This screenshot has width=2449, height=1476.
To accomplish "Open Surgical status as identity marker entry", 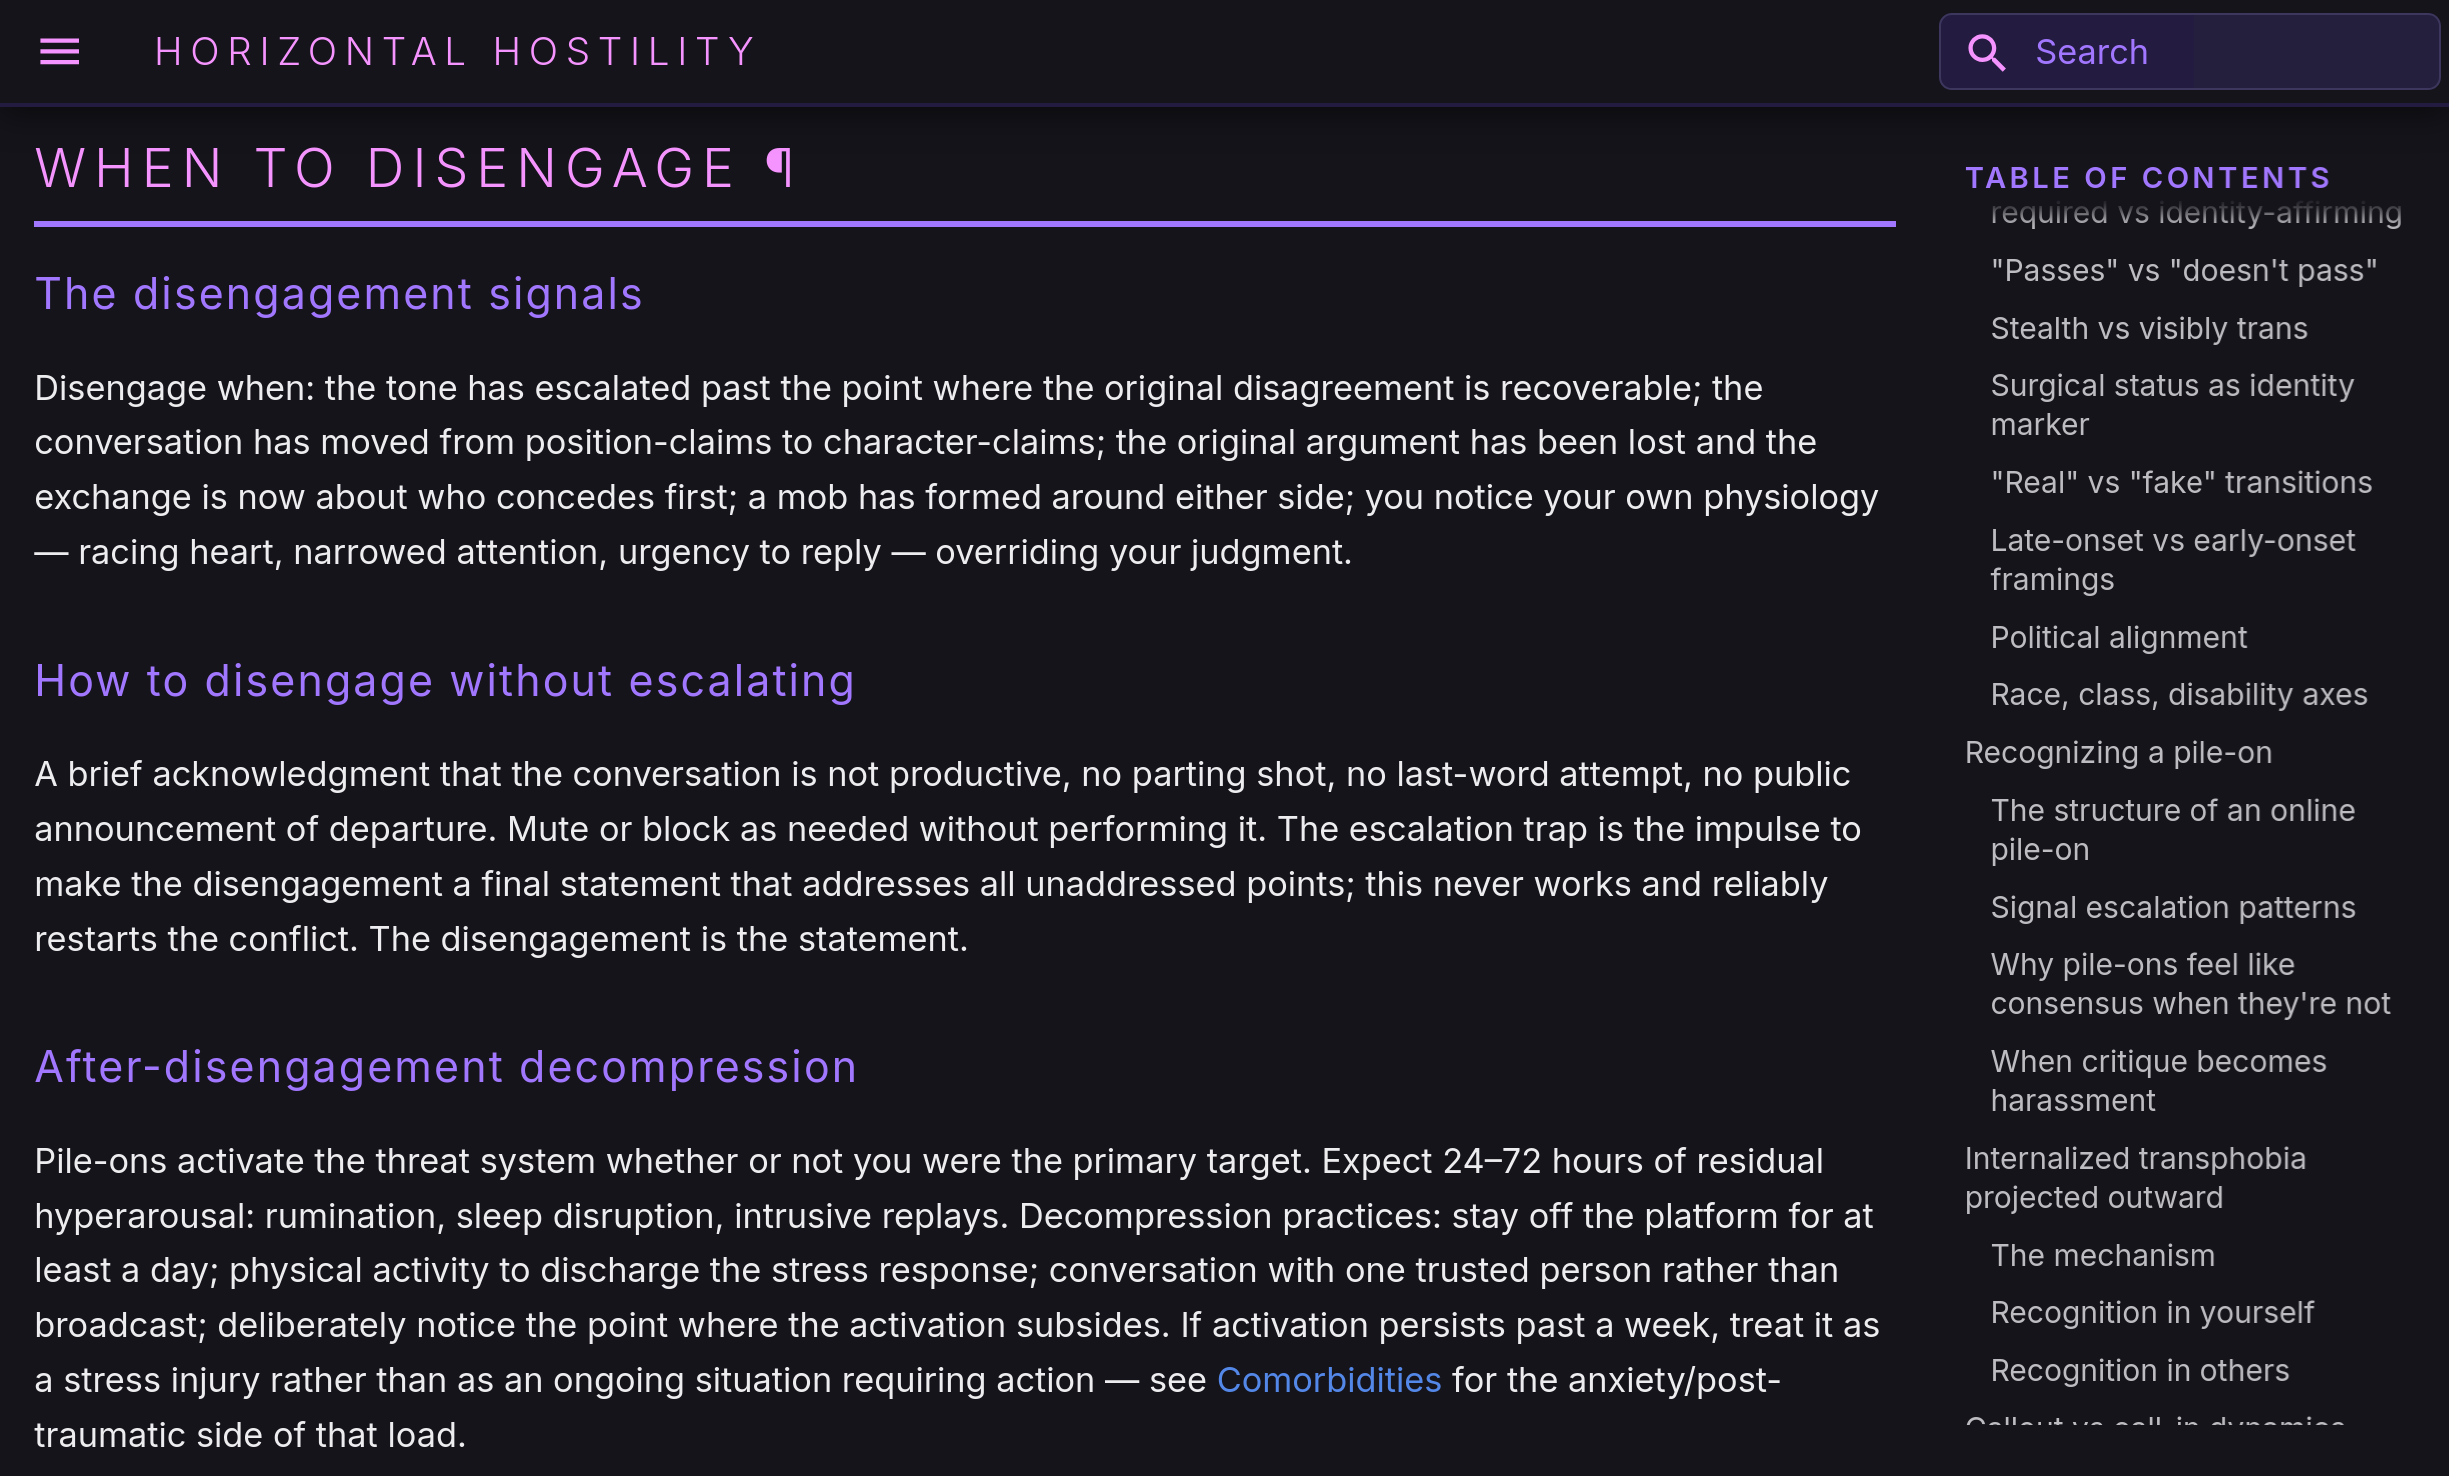I will (x=2172, y=405).
